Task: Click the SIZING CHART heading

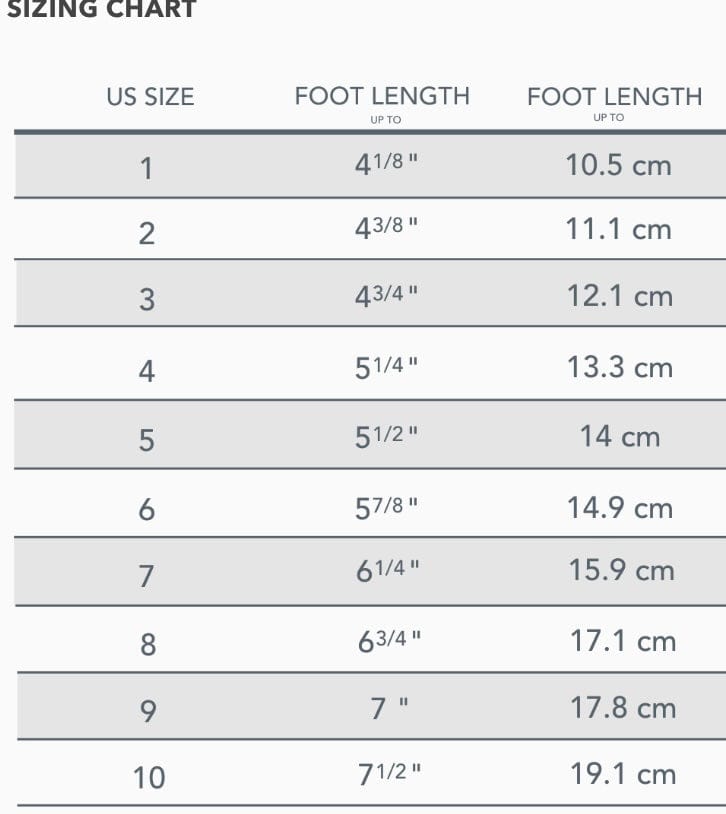Action: pyautogui.click(x=101, y=10)
